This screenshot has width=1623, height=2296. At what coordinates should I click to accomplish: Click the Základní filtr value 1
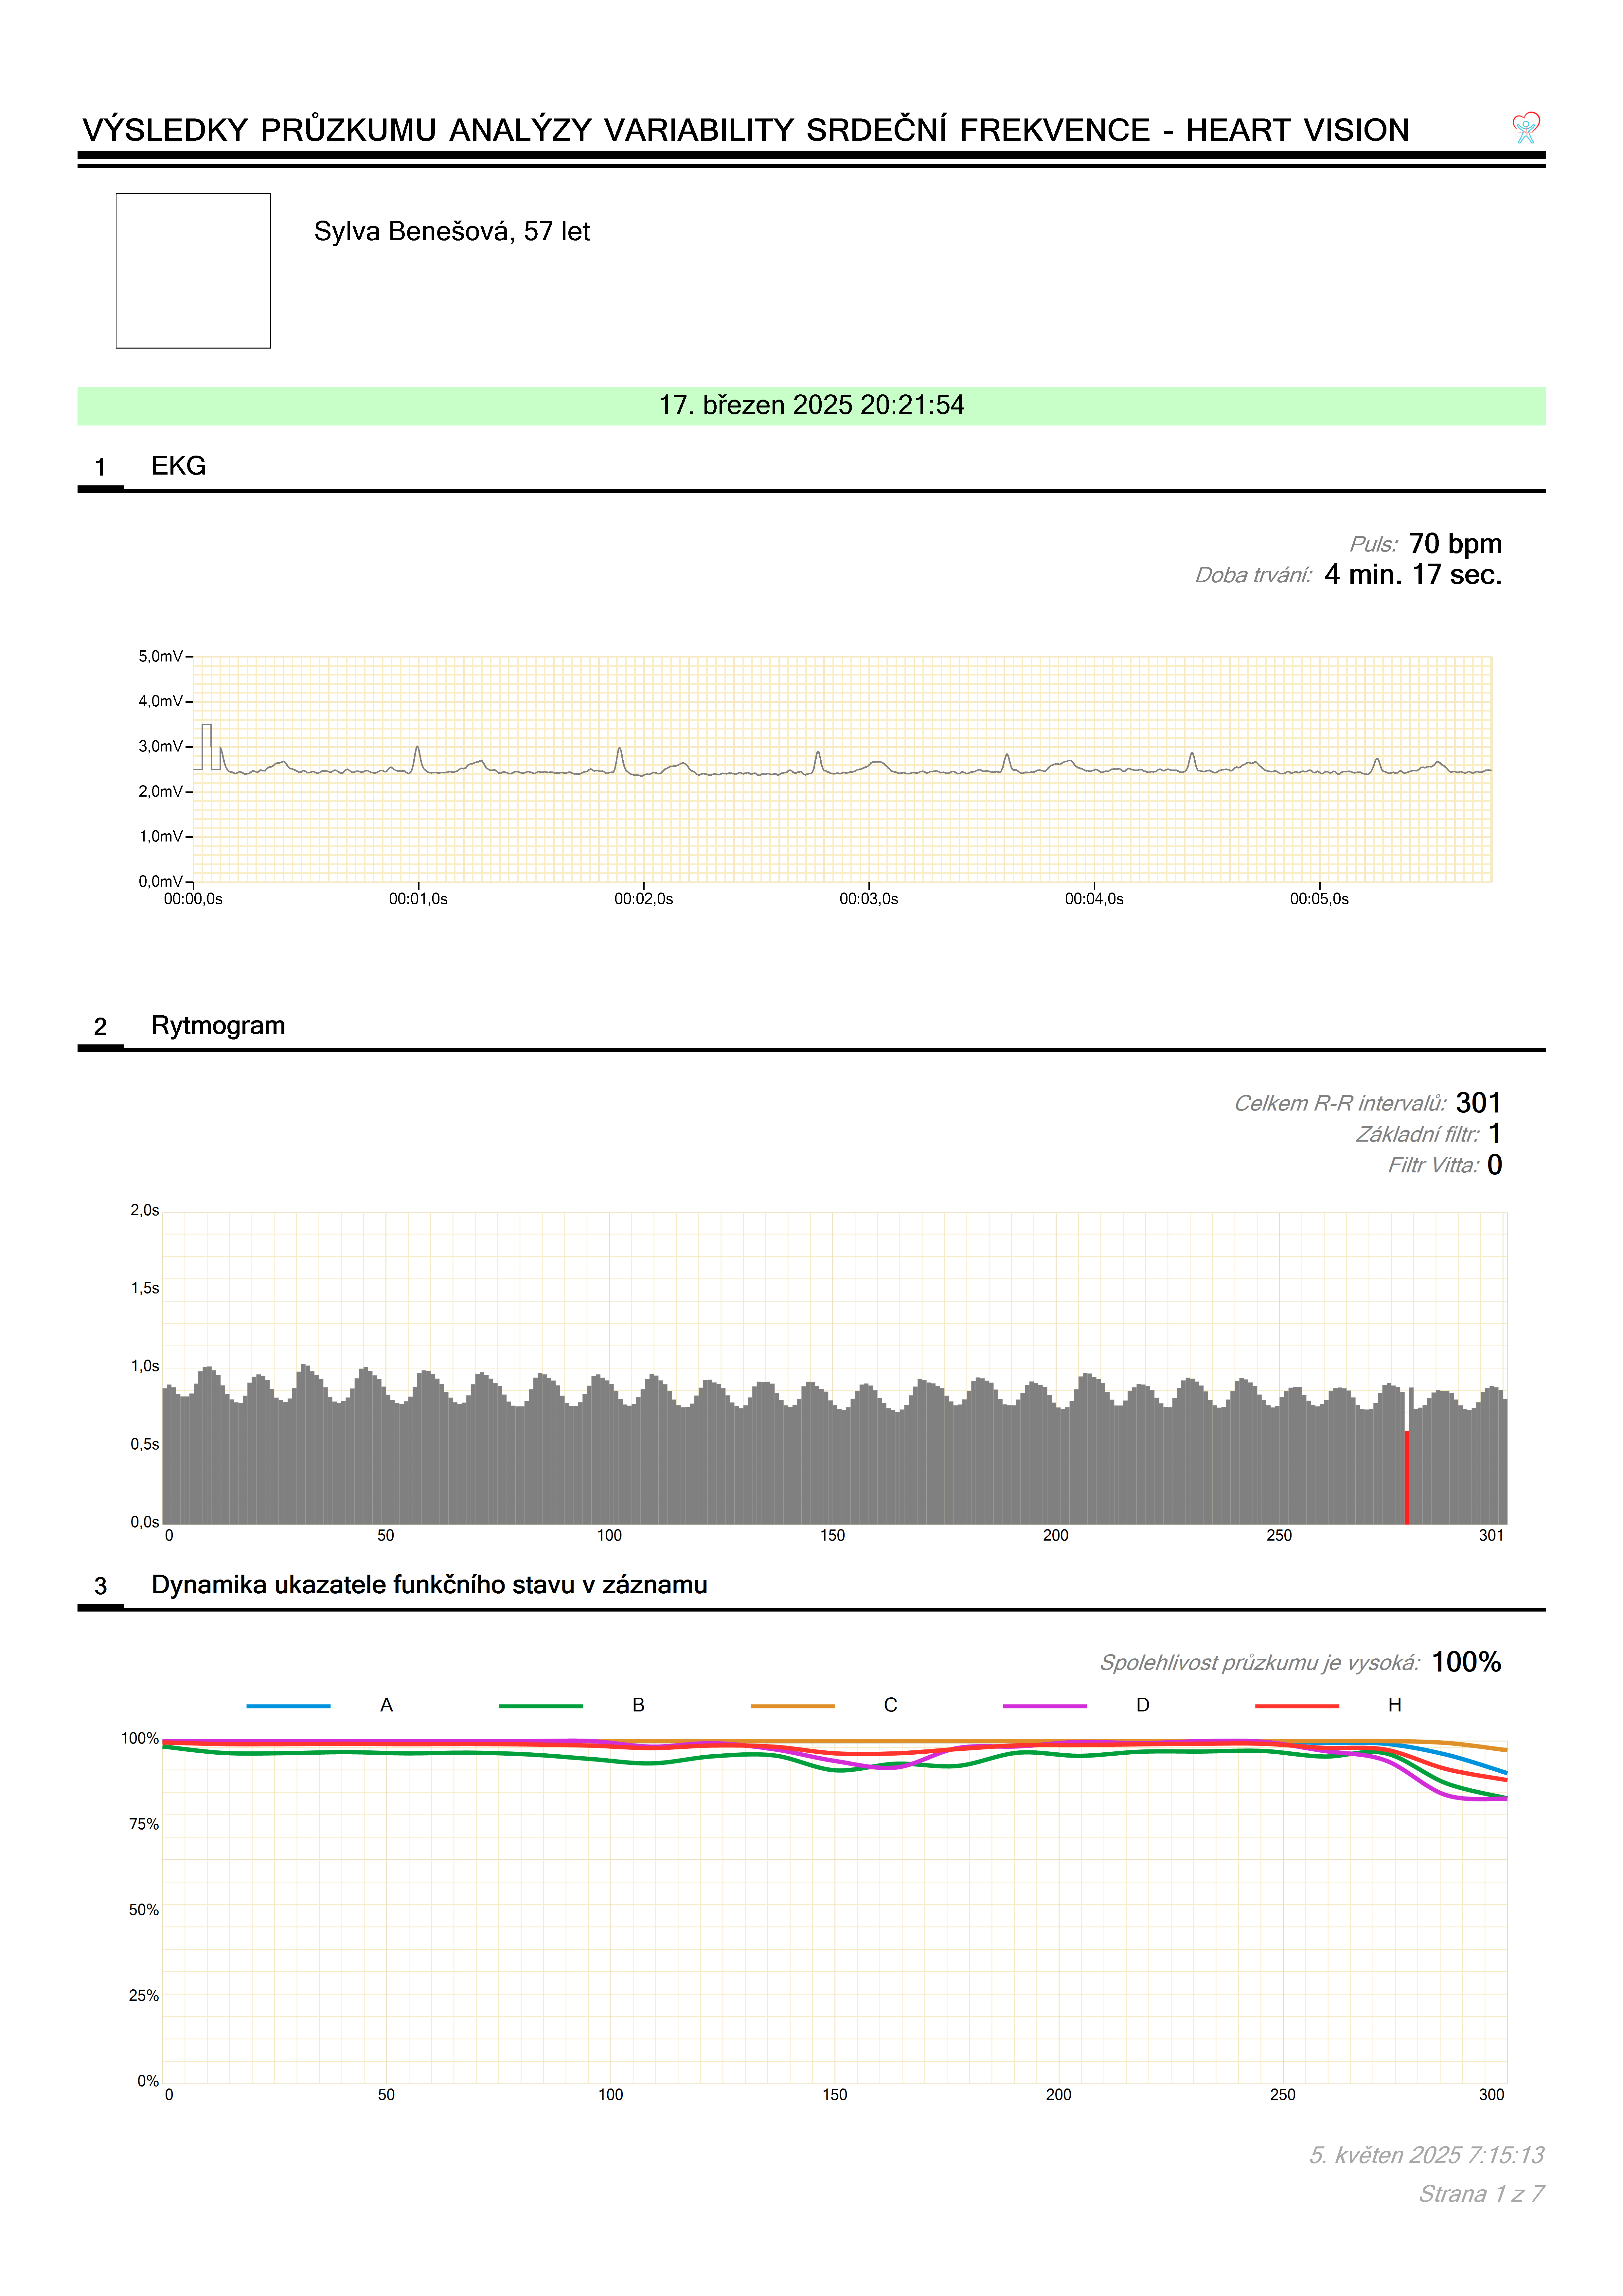click(1495, 1134)
